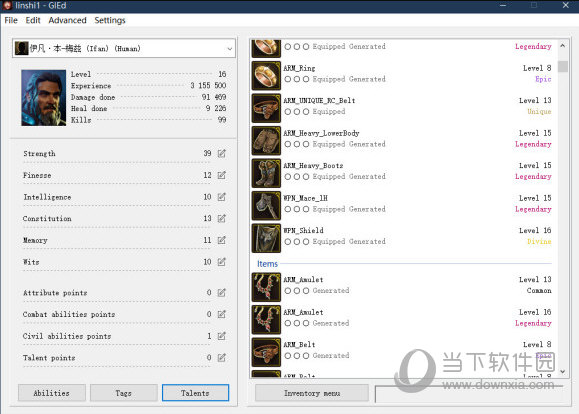
Task: Click first rune slot circle of ARM_UNIQUE_RC_Belt
Action: (x=288, y=112)
